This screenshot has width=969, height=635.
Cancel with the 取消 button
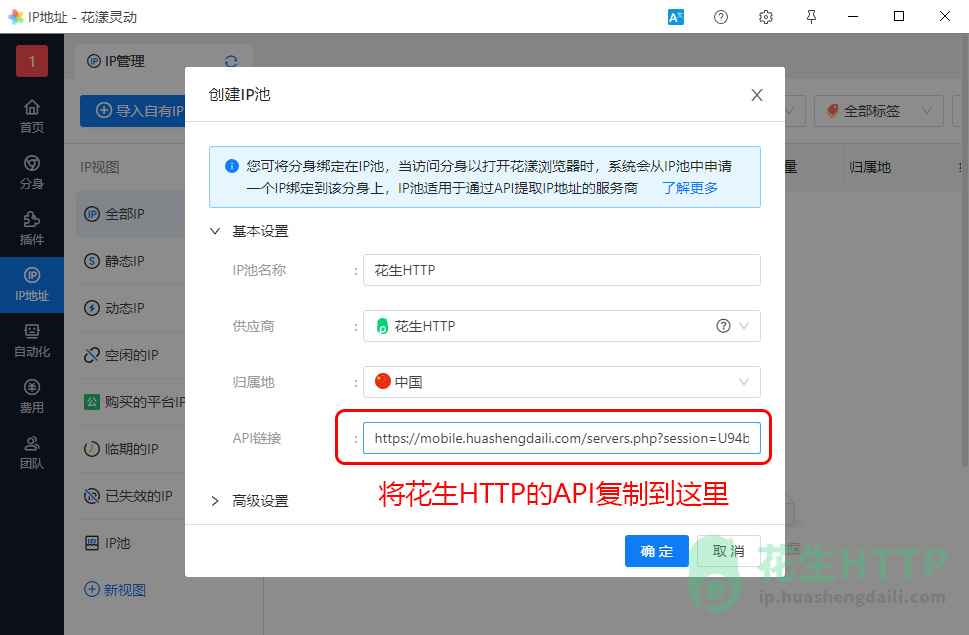click(729, 551)
